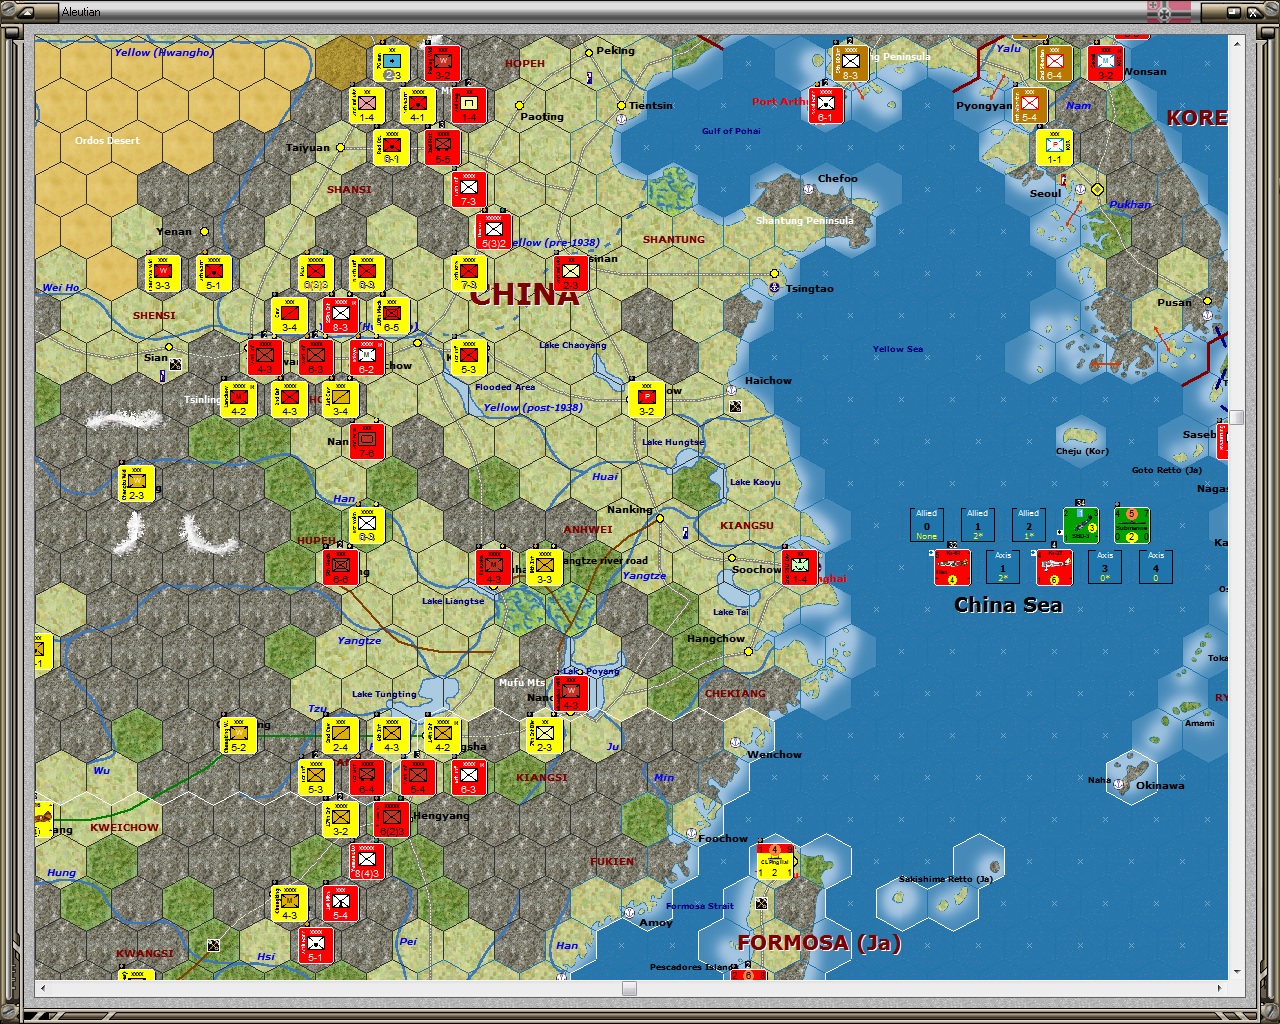Select the yellow 7-3 unit

[x=468, y=273]
